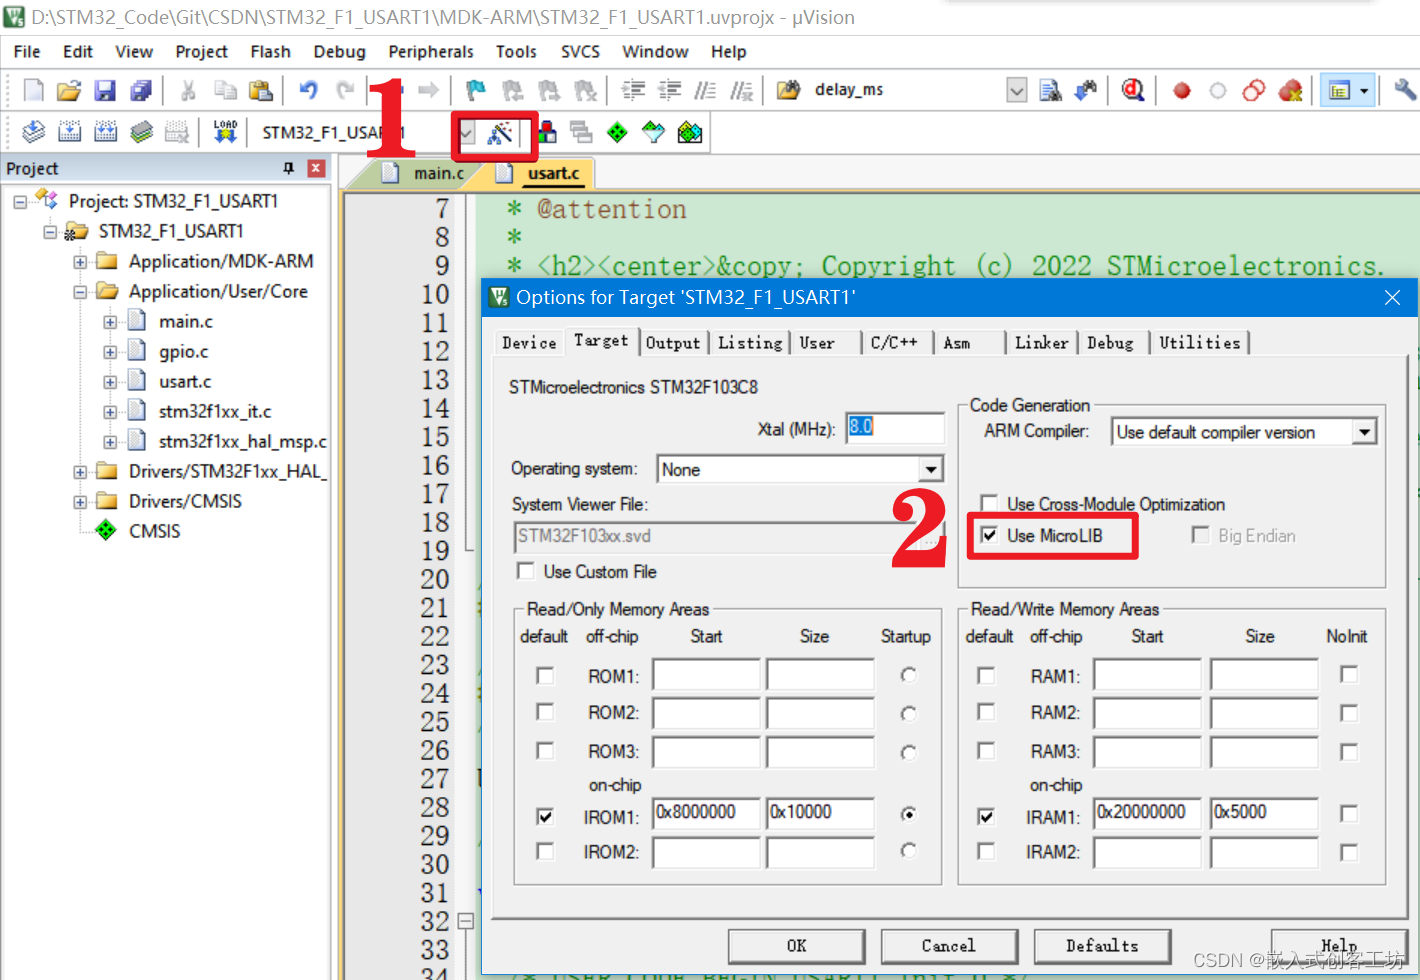The width and height of the screenshot is (1420, 980).
Task: Undo the last edit with the blue arrow
Action: 308,91
